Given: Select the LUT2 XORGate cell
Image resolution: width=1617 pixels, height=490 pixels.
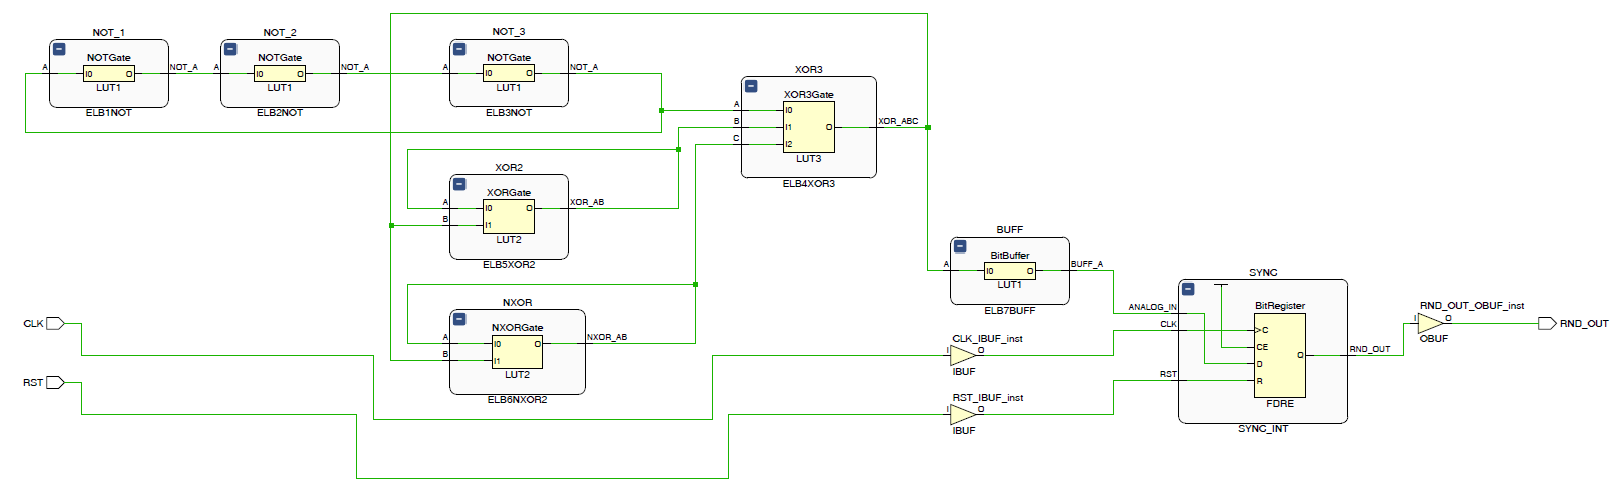Looking at the screenshot, I should tap(509, 217).
